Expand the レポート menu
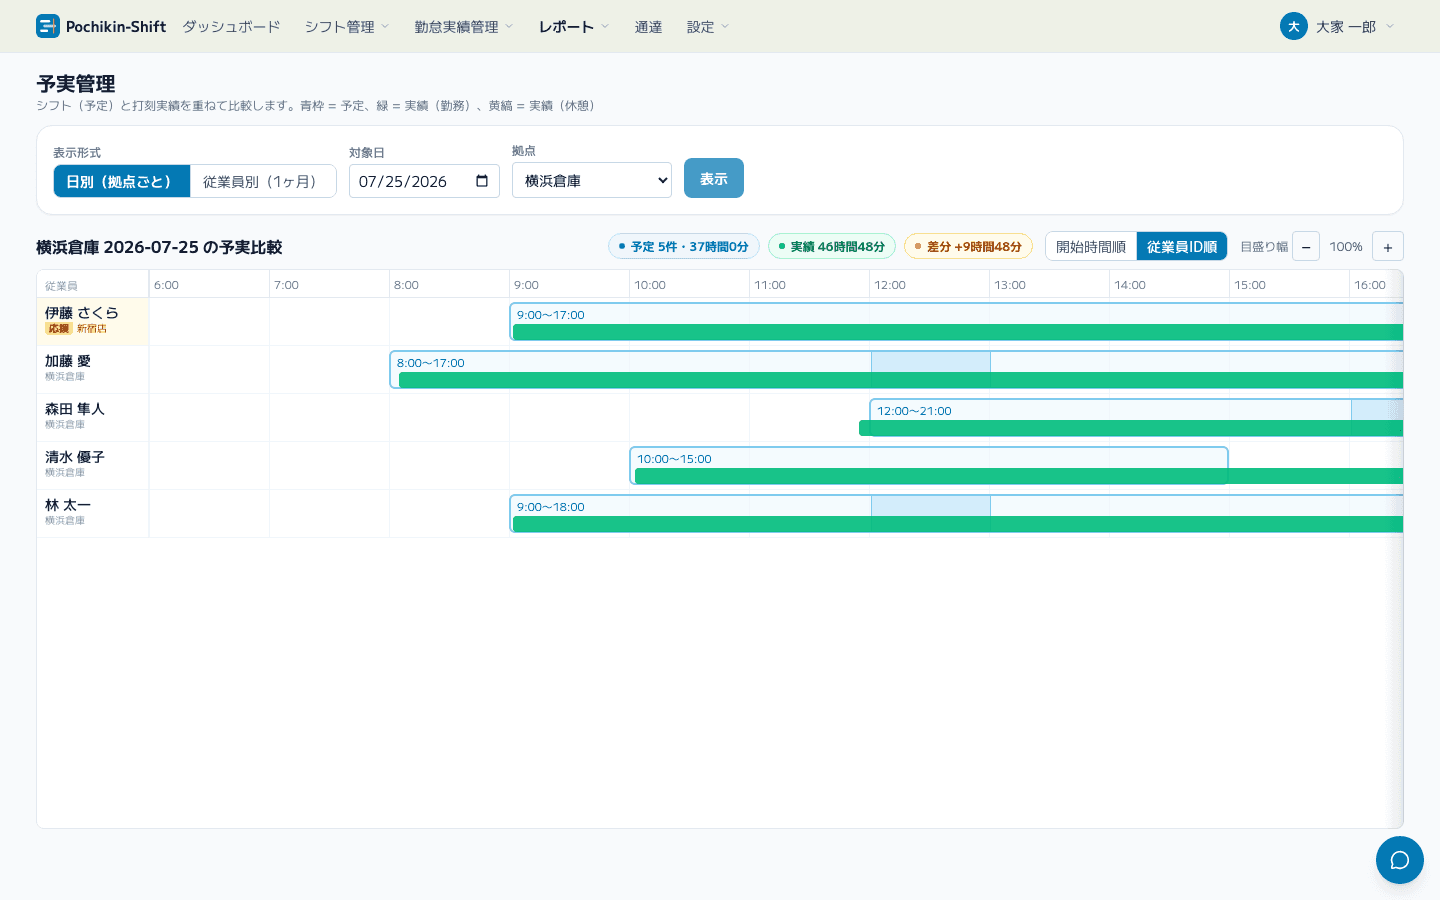1440x900 pixels. coord(574,27)
